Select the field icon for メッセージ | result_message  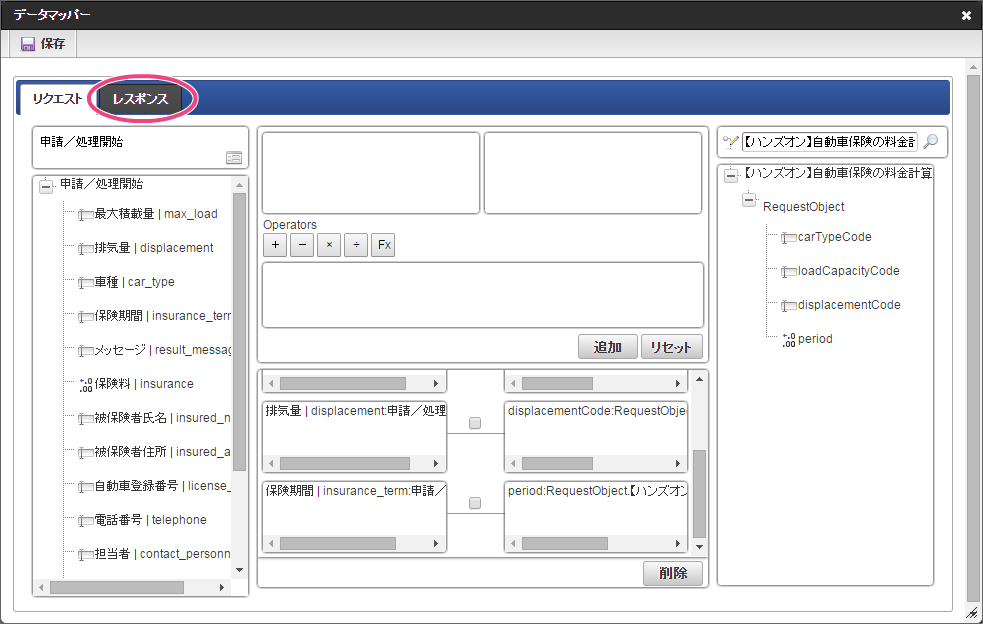tap(86, 351)
